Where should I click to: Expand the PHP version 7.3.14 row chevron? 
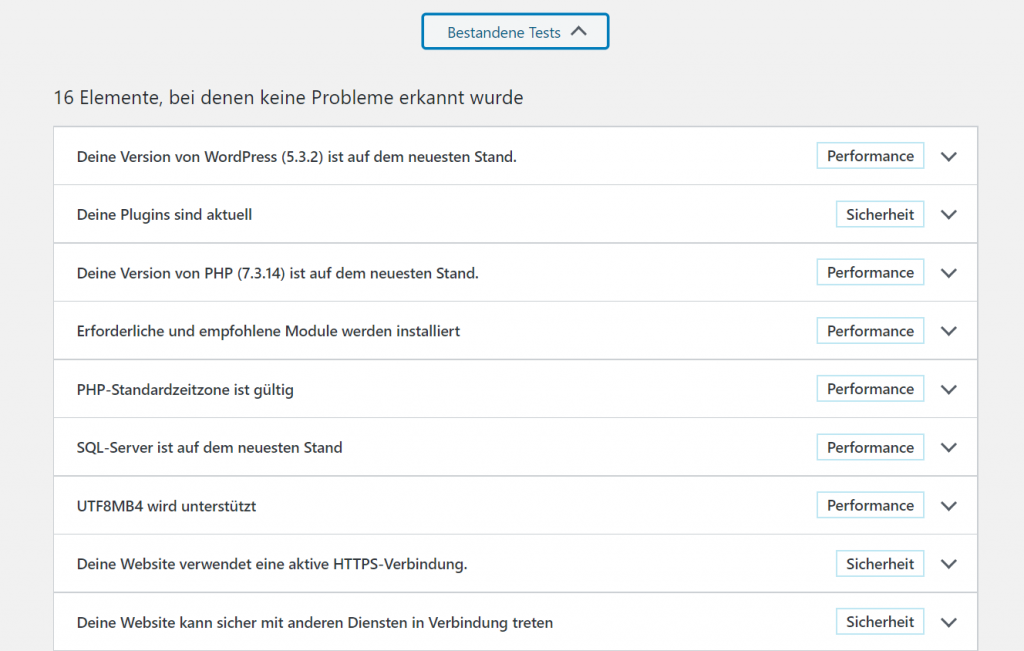pos(949,273)
